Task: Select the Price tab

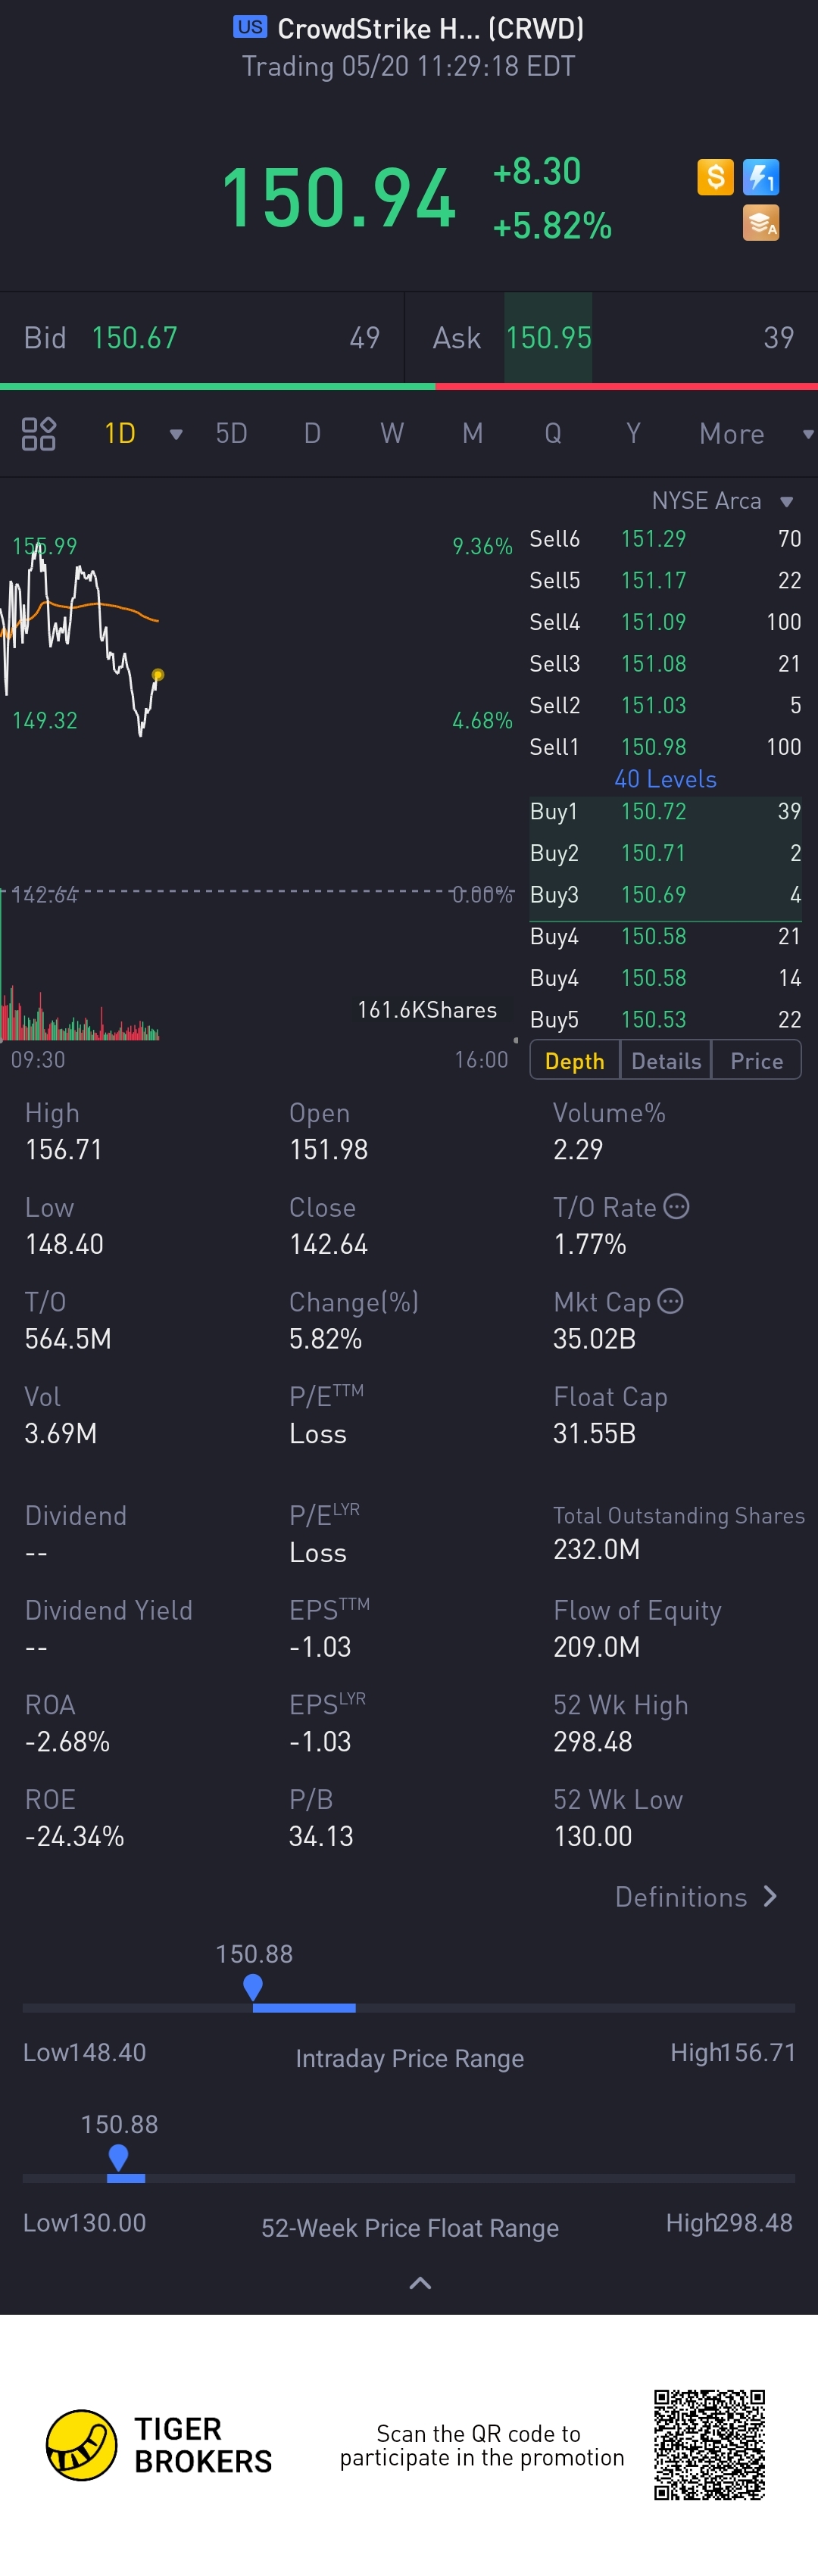Action: 757,1061
